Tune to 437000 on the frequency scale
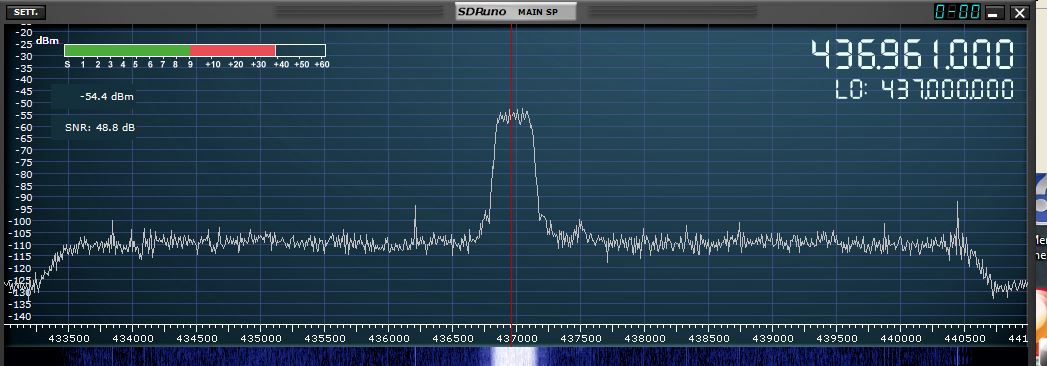The image size is (1047, 366). pyautogui.click(x=516, y=339)
